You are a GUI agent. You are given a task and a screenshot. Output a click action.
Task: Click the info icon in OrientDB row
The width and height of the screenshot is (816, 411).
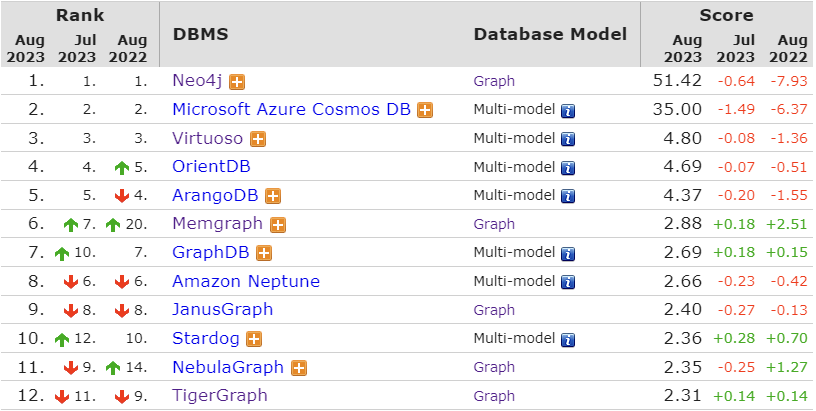[568, 168]
